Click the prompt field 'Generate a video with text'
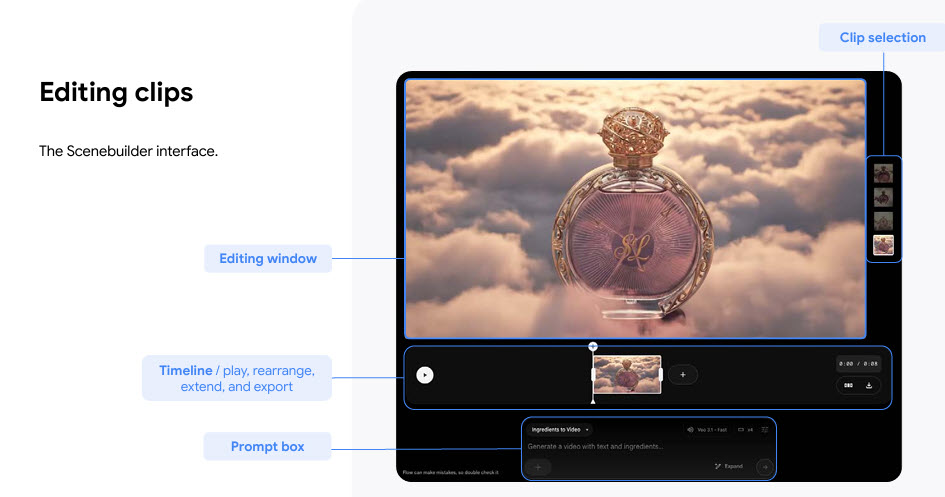This screenshot has height=497, width=945. (600, 446)
